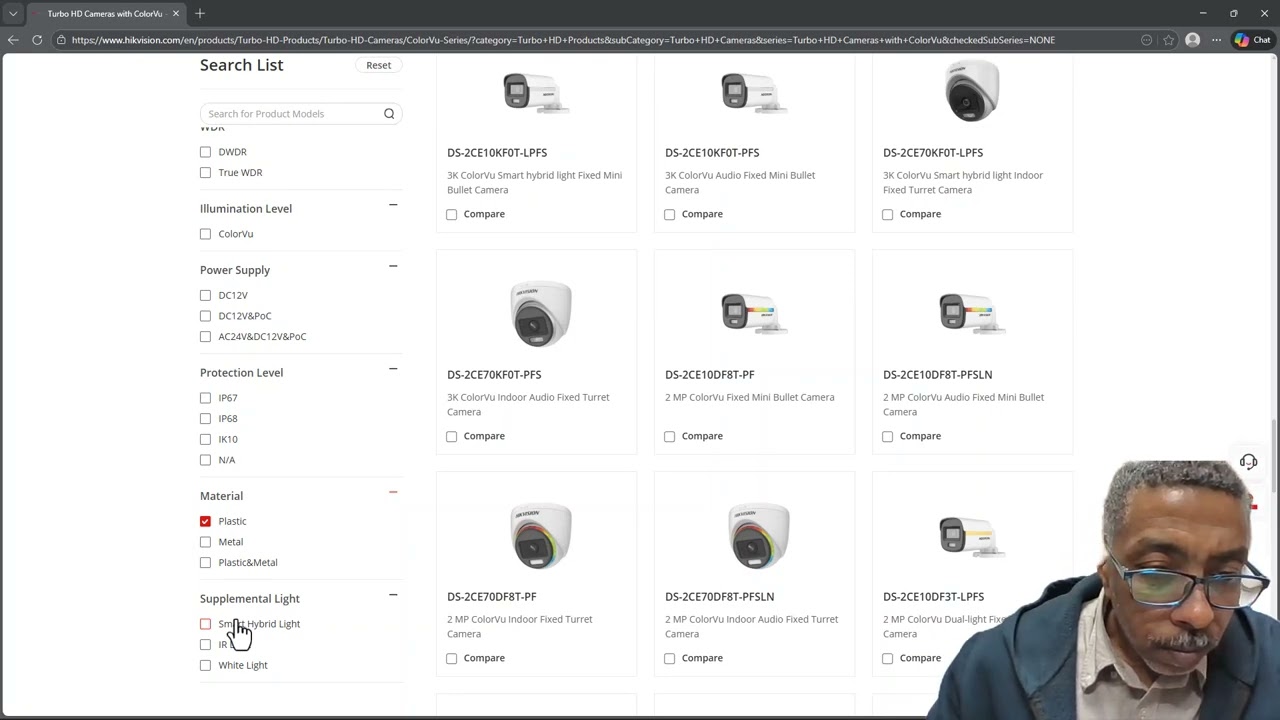Click the DS-2CE10DF8T-PFSLN bullet camera image

tap(971, 313)
